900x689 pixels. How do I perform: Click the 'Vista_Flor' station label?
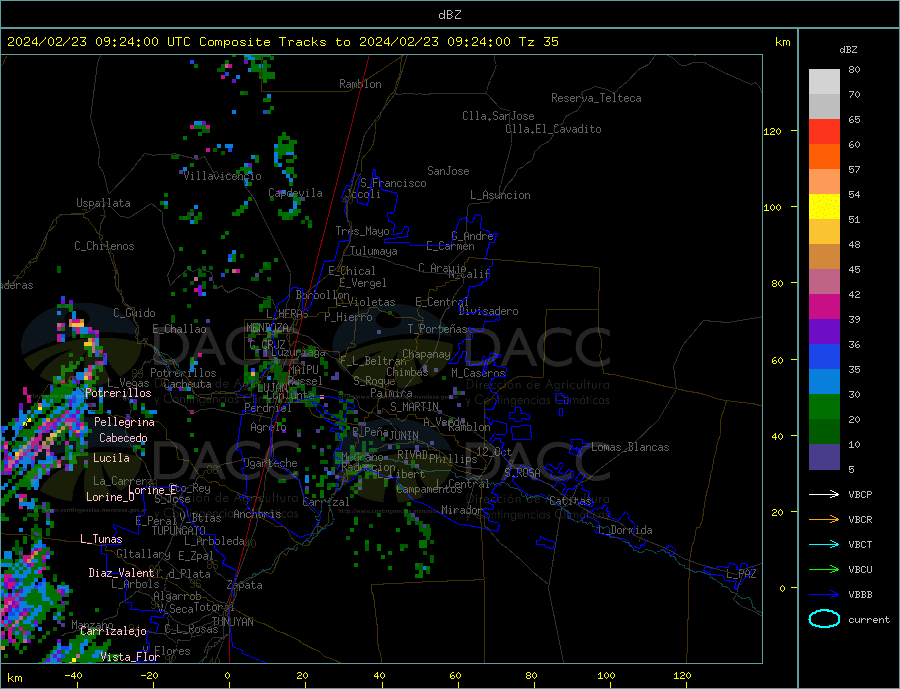tap(130, 657)
